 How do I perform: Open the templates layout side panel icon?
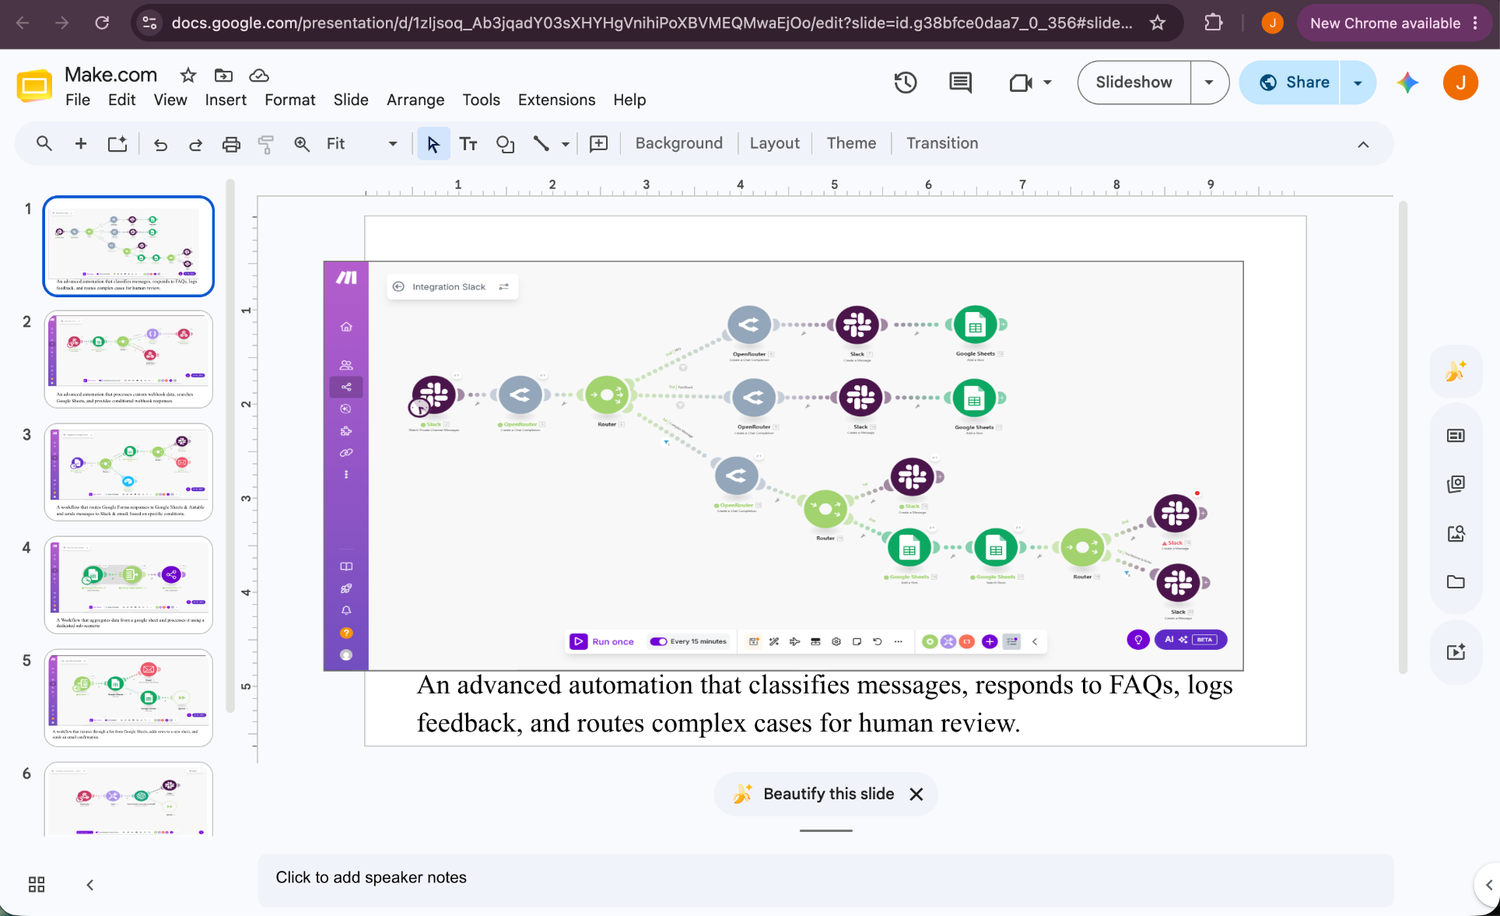[x=1456, y=435]
